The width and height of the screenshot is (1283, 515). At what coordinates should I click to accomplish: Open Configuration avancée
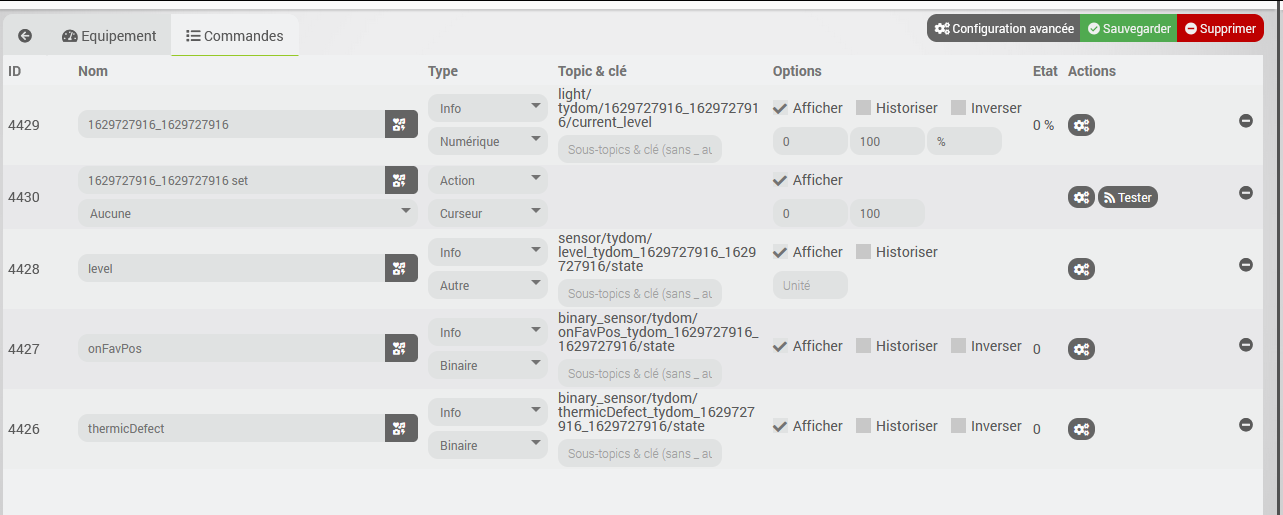pos(1003,29)
